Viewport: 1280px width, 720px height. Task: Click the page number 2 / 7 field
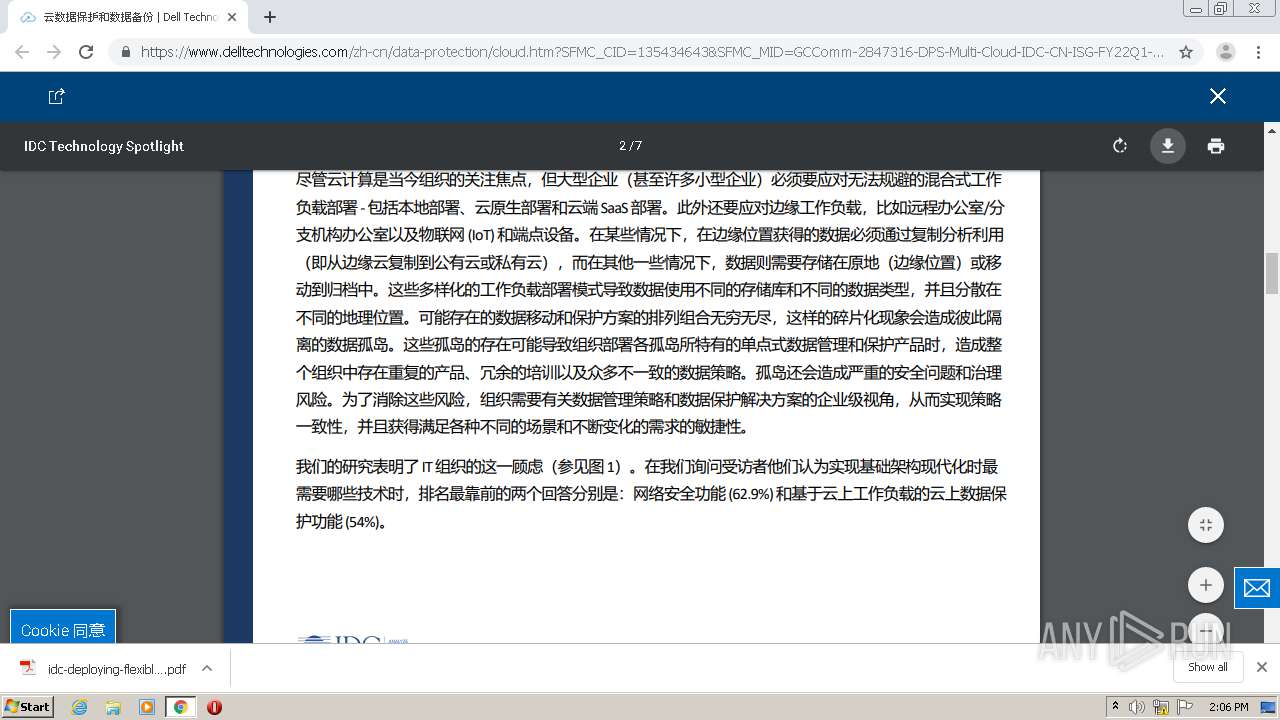pos(631,146)
